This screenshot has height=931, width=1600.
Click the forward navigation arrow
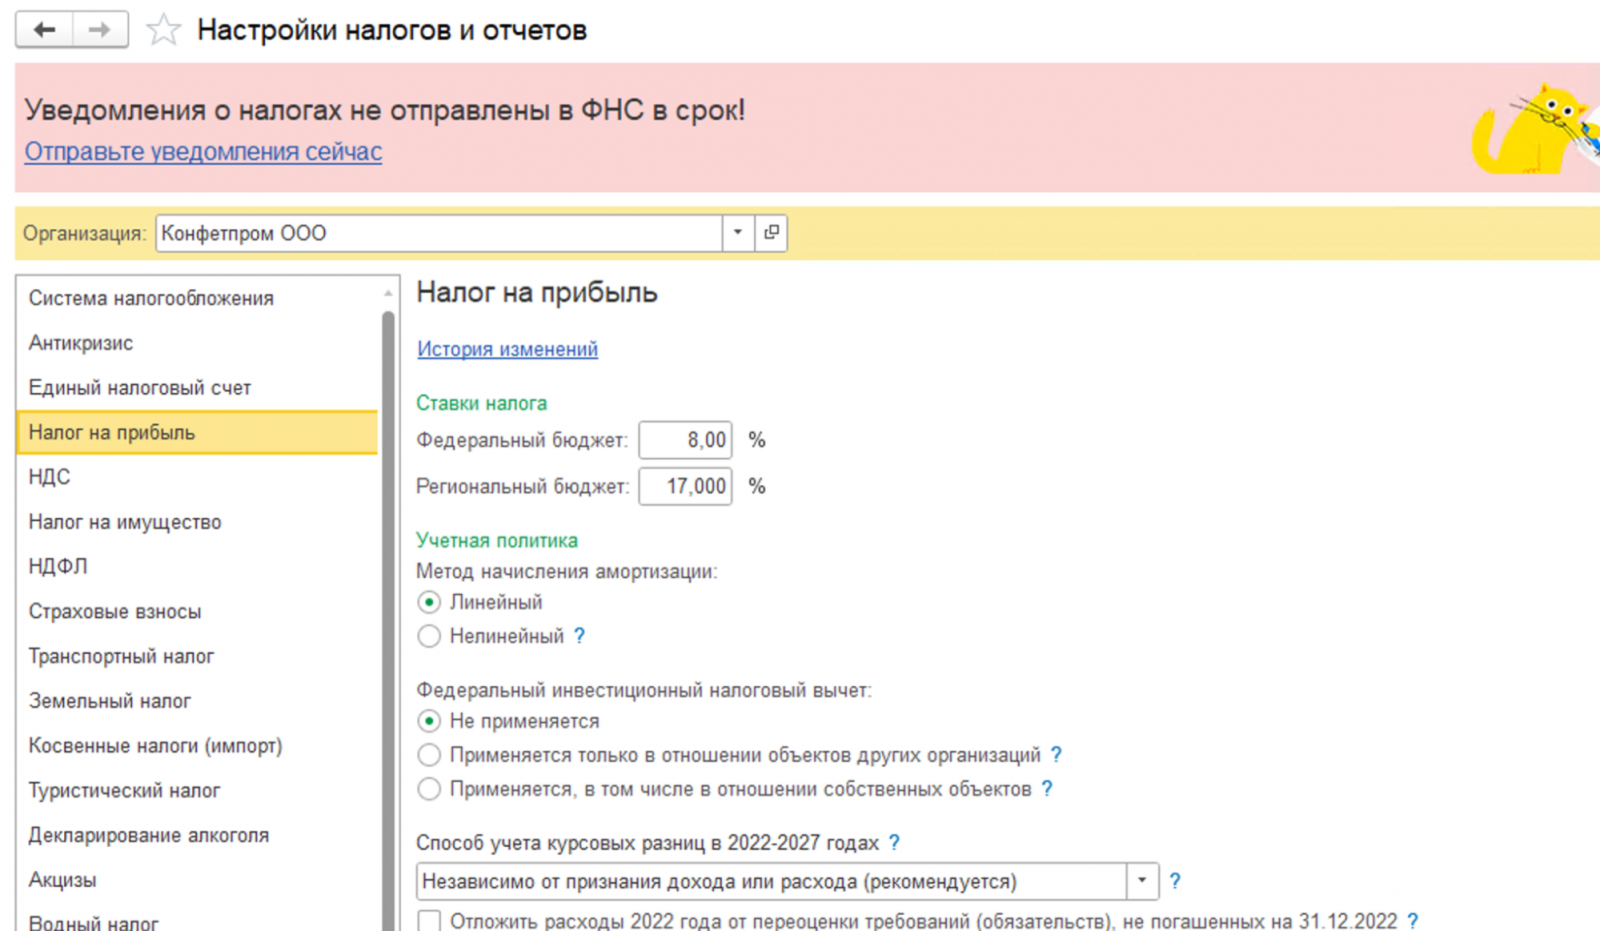[x=100, y=30]
